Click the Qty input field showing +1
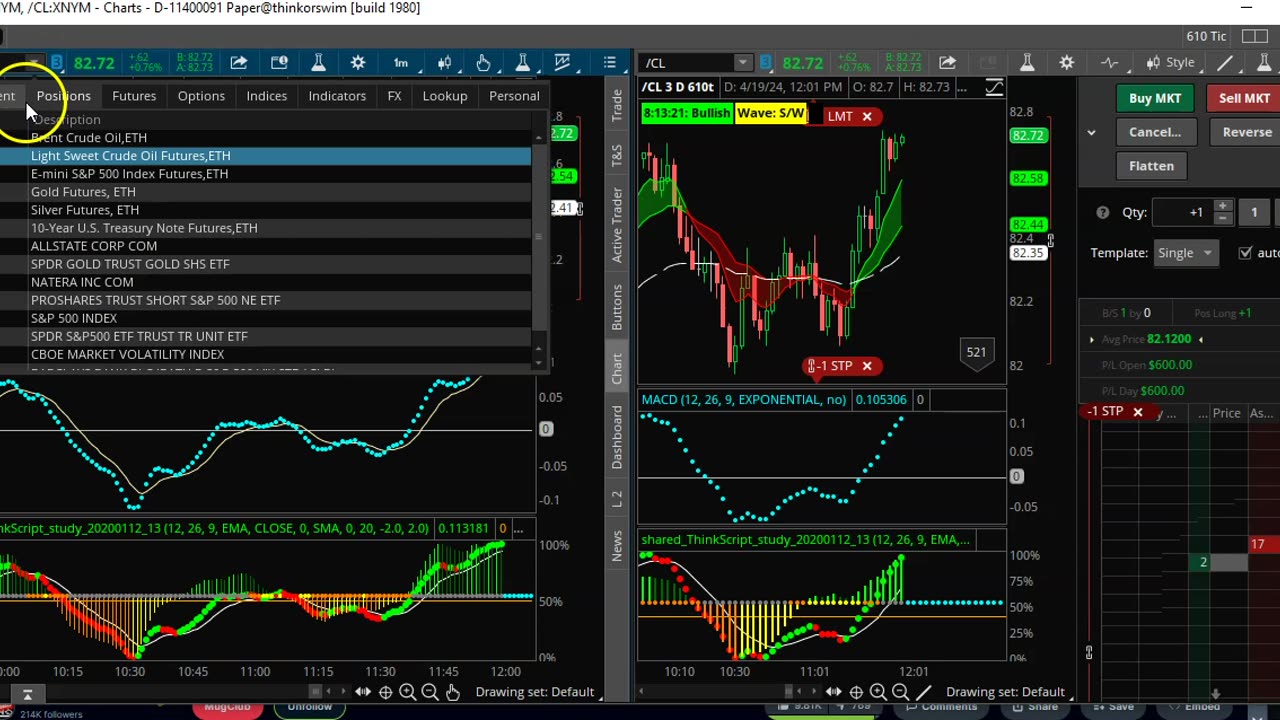The height and width of the screenshot is (720, 1280). [x=1181, y=212]
